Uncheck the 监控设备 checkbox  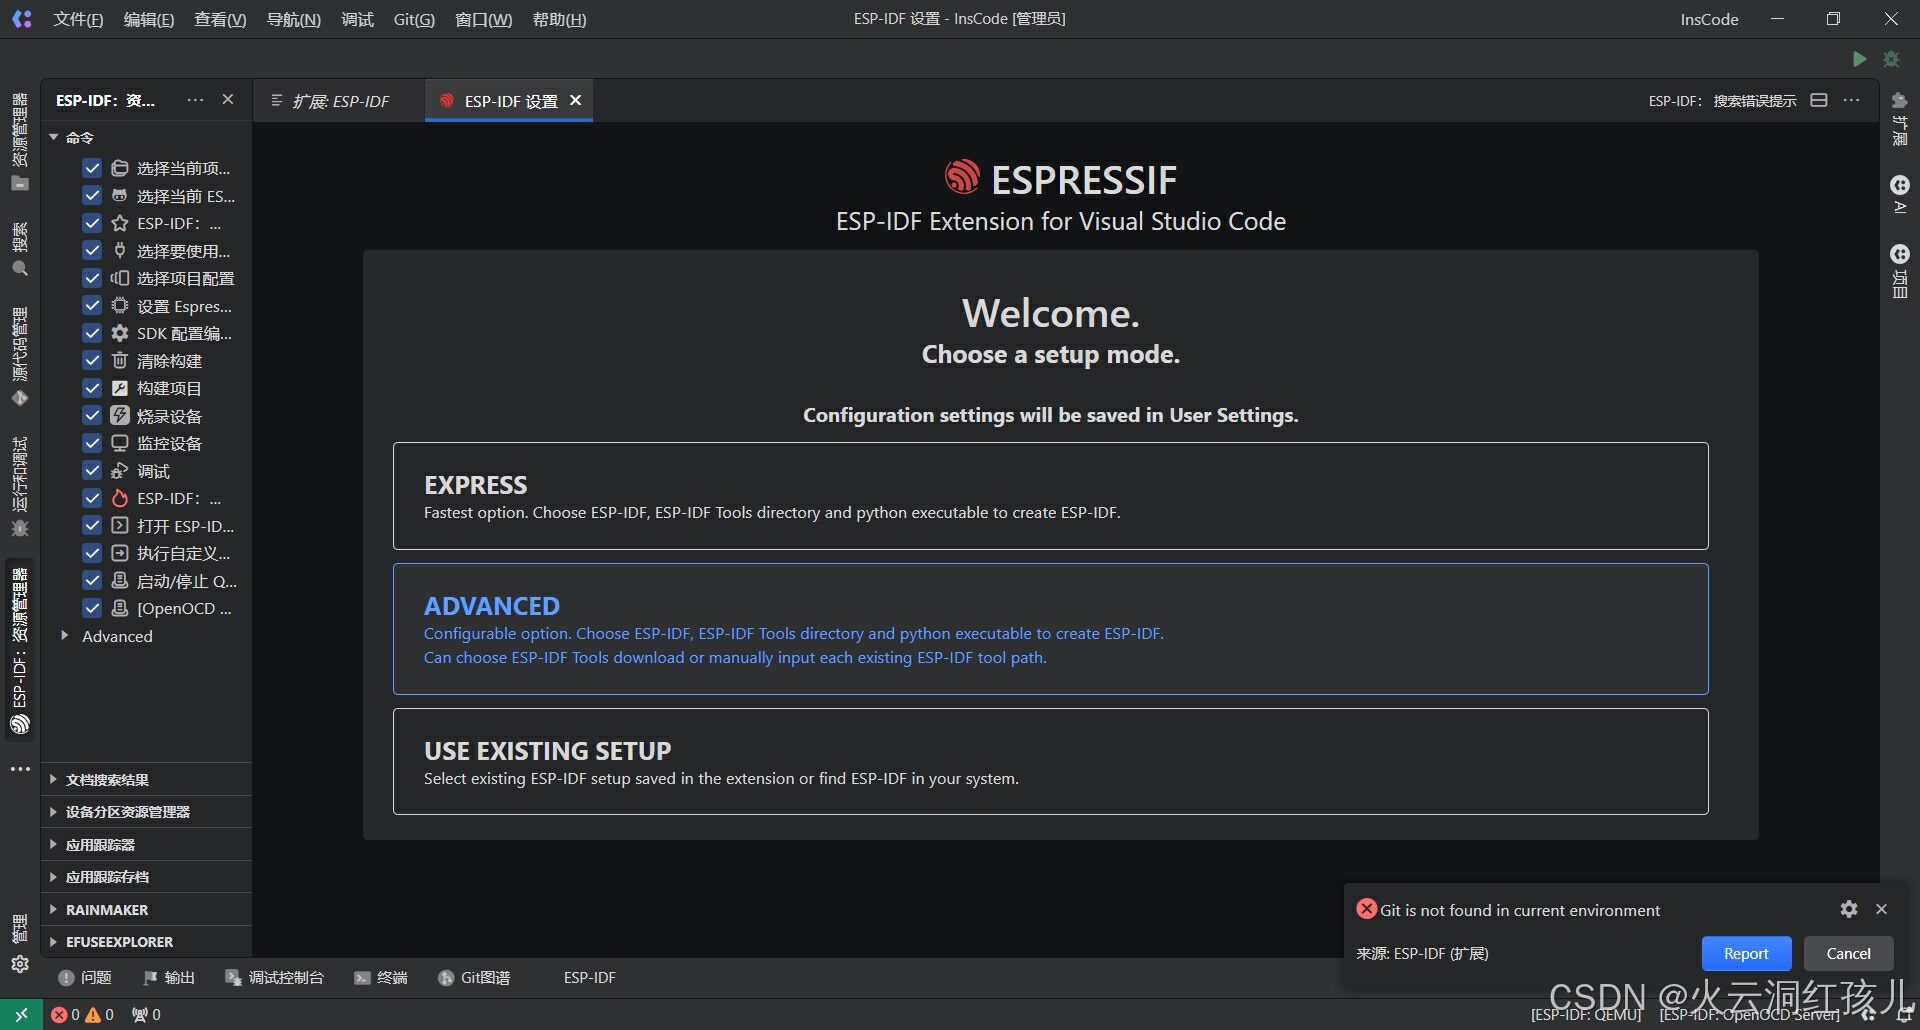(x=92, y=443)
